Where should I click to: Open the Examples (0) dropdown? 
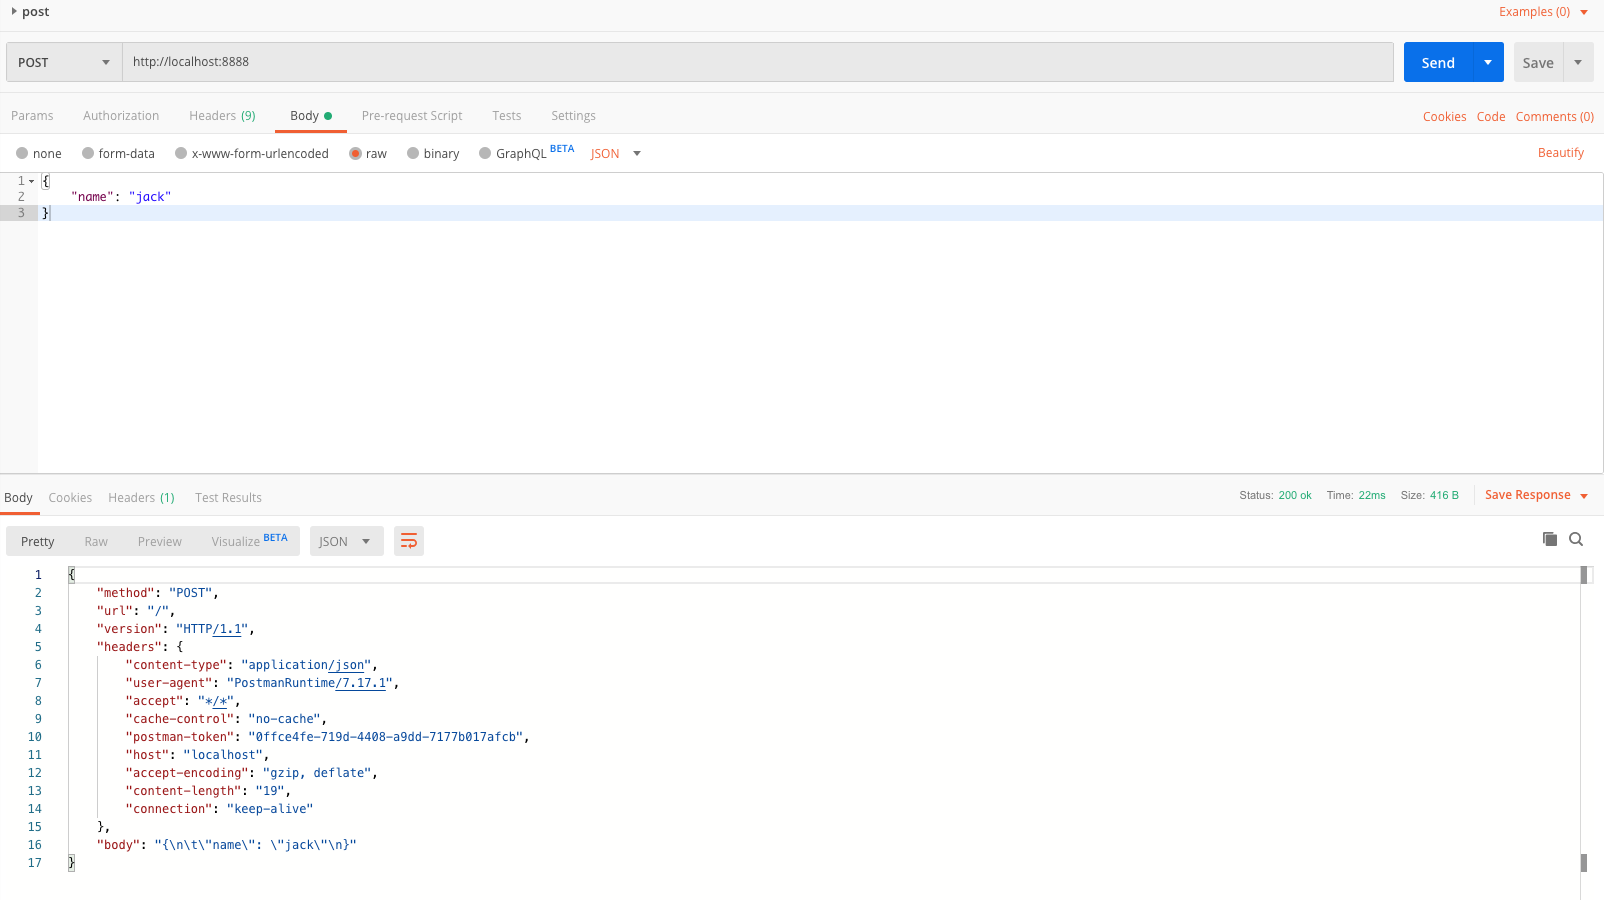pyautogui.click(x=1543, y=12)
